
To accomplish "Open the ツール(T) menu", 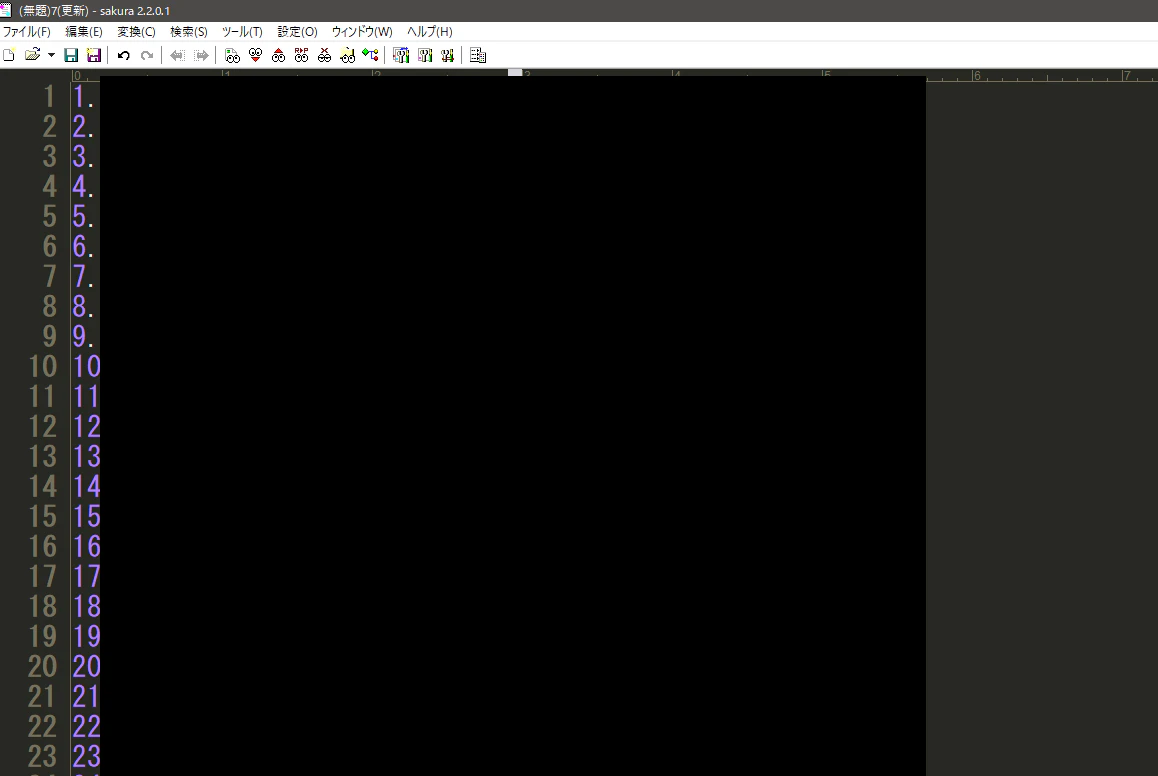I will tap(242, 32).
